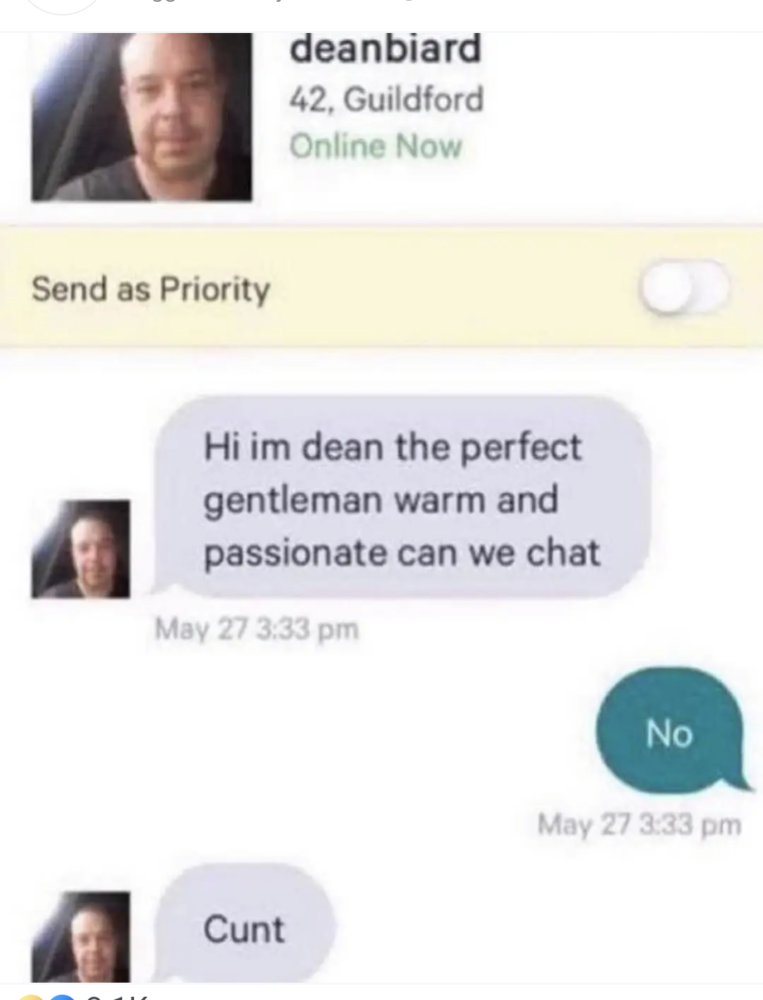Tap the Online Now status text

pyautogui.click(x=376, y=146)
